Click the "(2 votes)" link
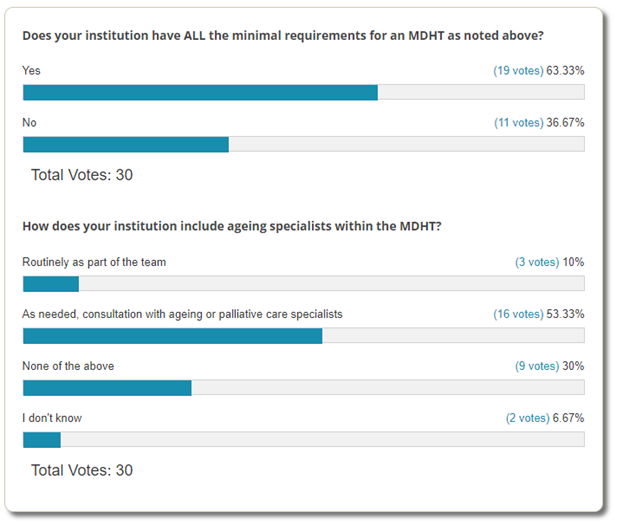Image resolution: width=623 pixels, height=525 pixels. tap(532, 418)
